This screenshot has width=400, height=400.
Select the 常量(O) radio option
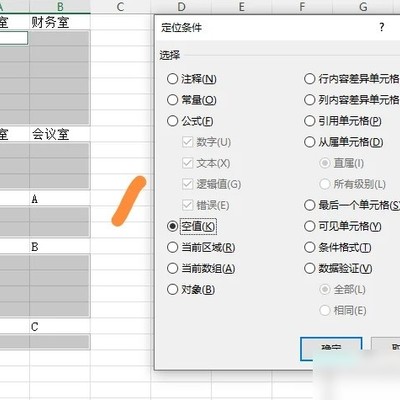coord(172,100)
